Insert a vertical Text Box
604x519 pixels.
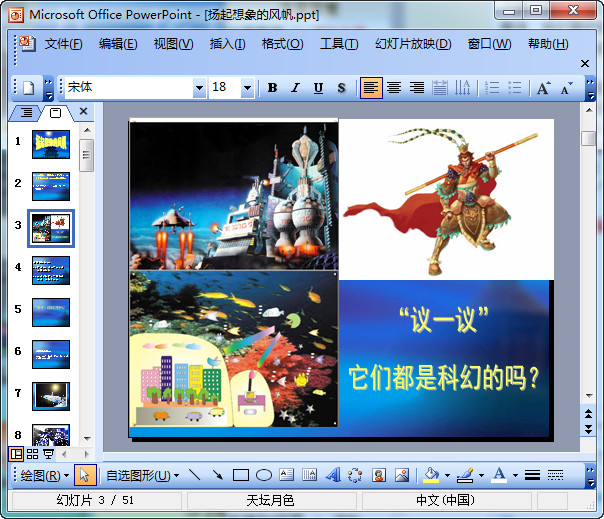[309, 475]
